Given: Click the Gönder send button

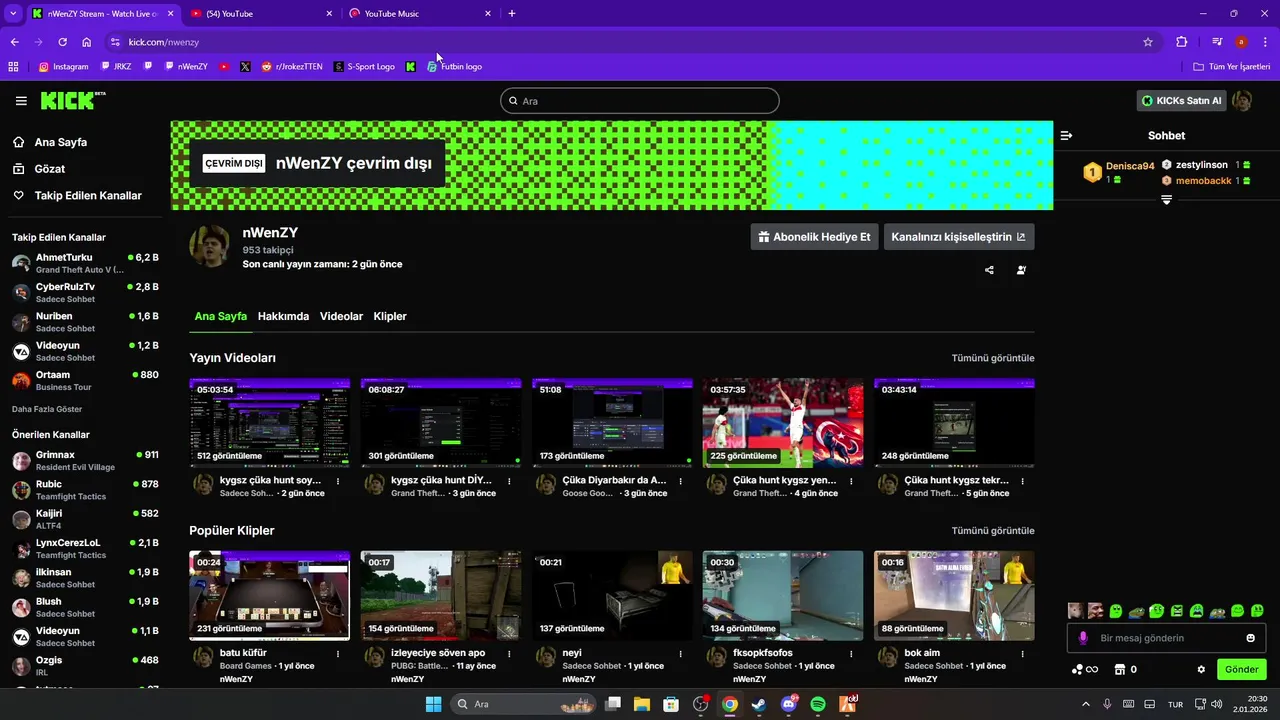Looking at the screenshot, I should point(1241,670).
